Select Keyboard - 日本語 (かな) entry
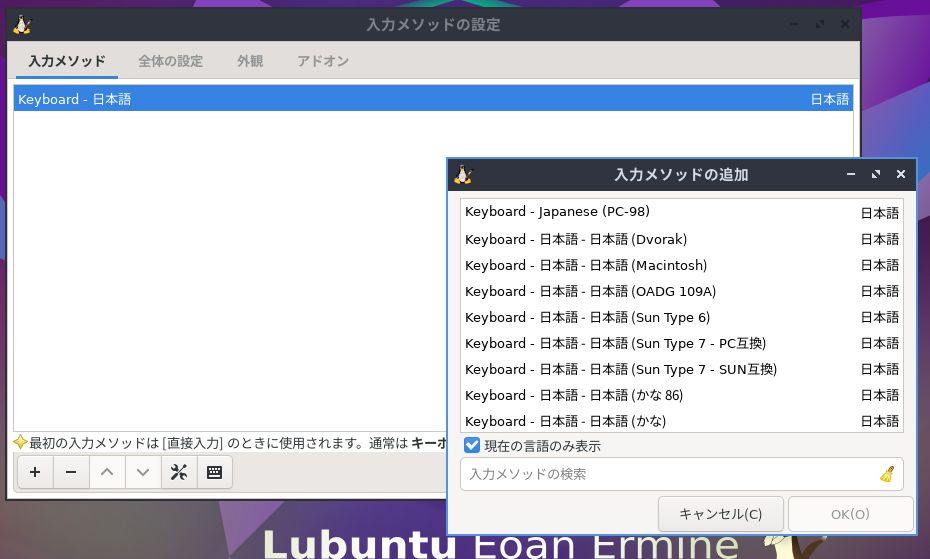The image size is (930, 559). point(681,421)
